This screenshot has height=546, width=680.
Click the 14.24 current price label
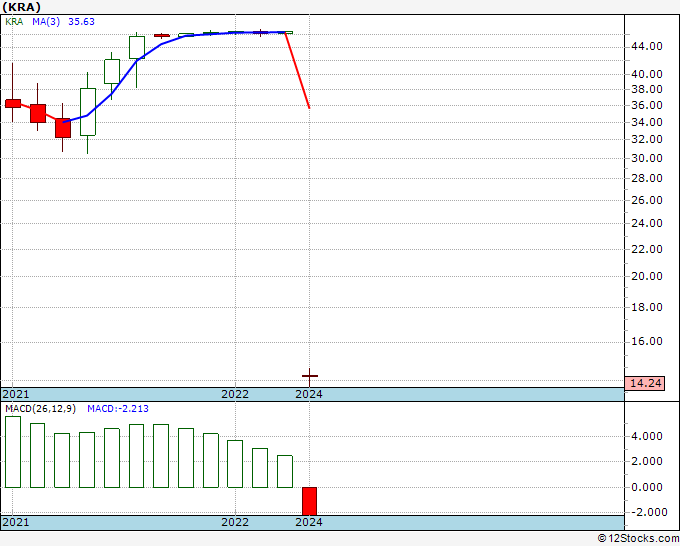pos(645,383)
